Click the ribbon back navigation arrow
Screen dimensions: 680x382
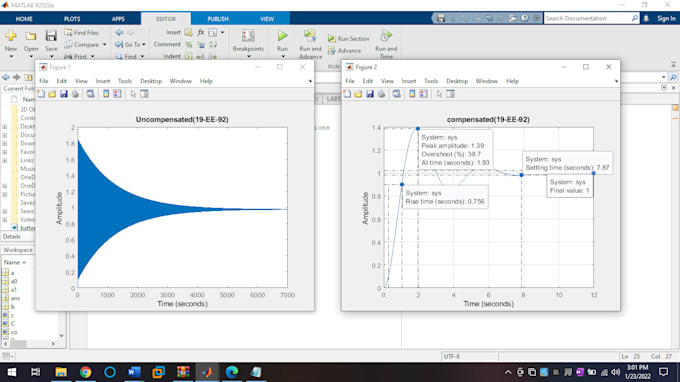(x=119, y=33)
